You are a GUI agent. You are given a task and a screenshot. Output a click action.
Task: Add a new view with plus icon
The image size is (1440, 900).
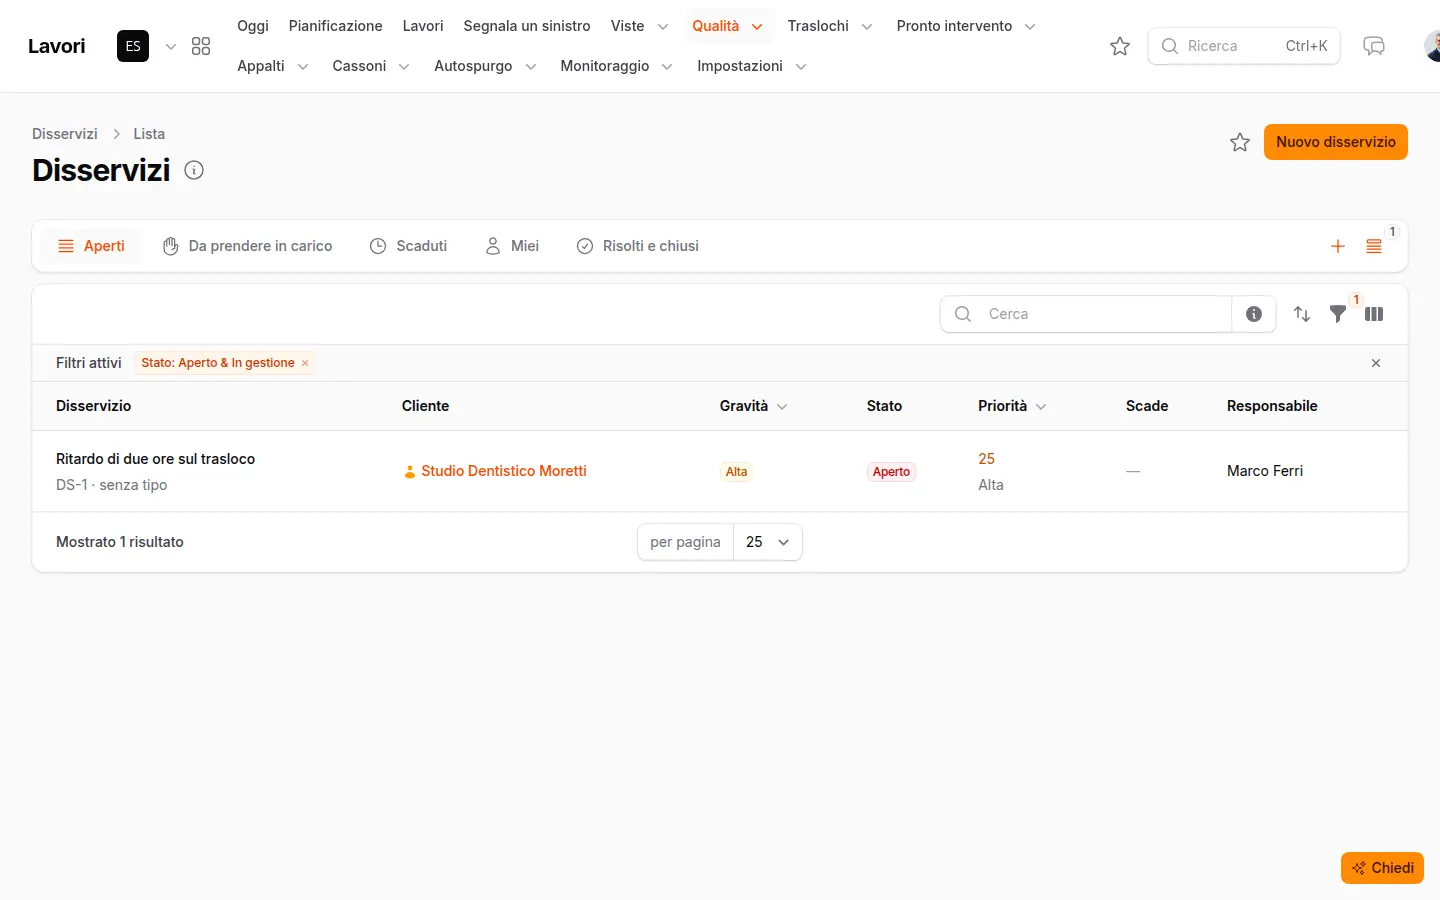point(1338,246)
